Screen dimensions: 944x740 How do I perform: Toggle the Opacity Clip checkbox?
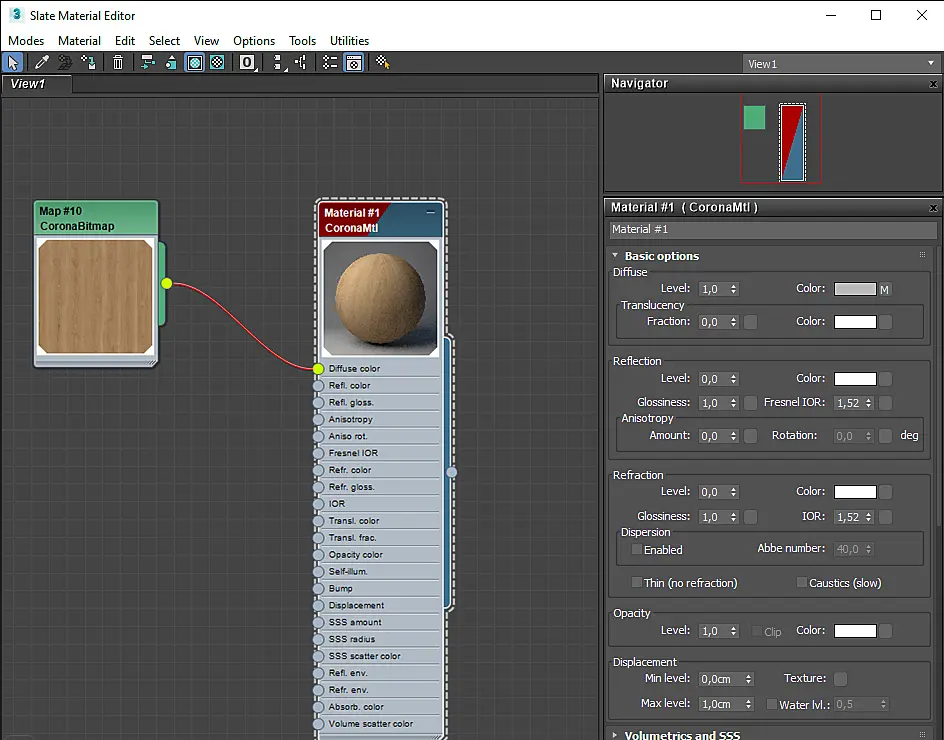757,631
